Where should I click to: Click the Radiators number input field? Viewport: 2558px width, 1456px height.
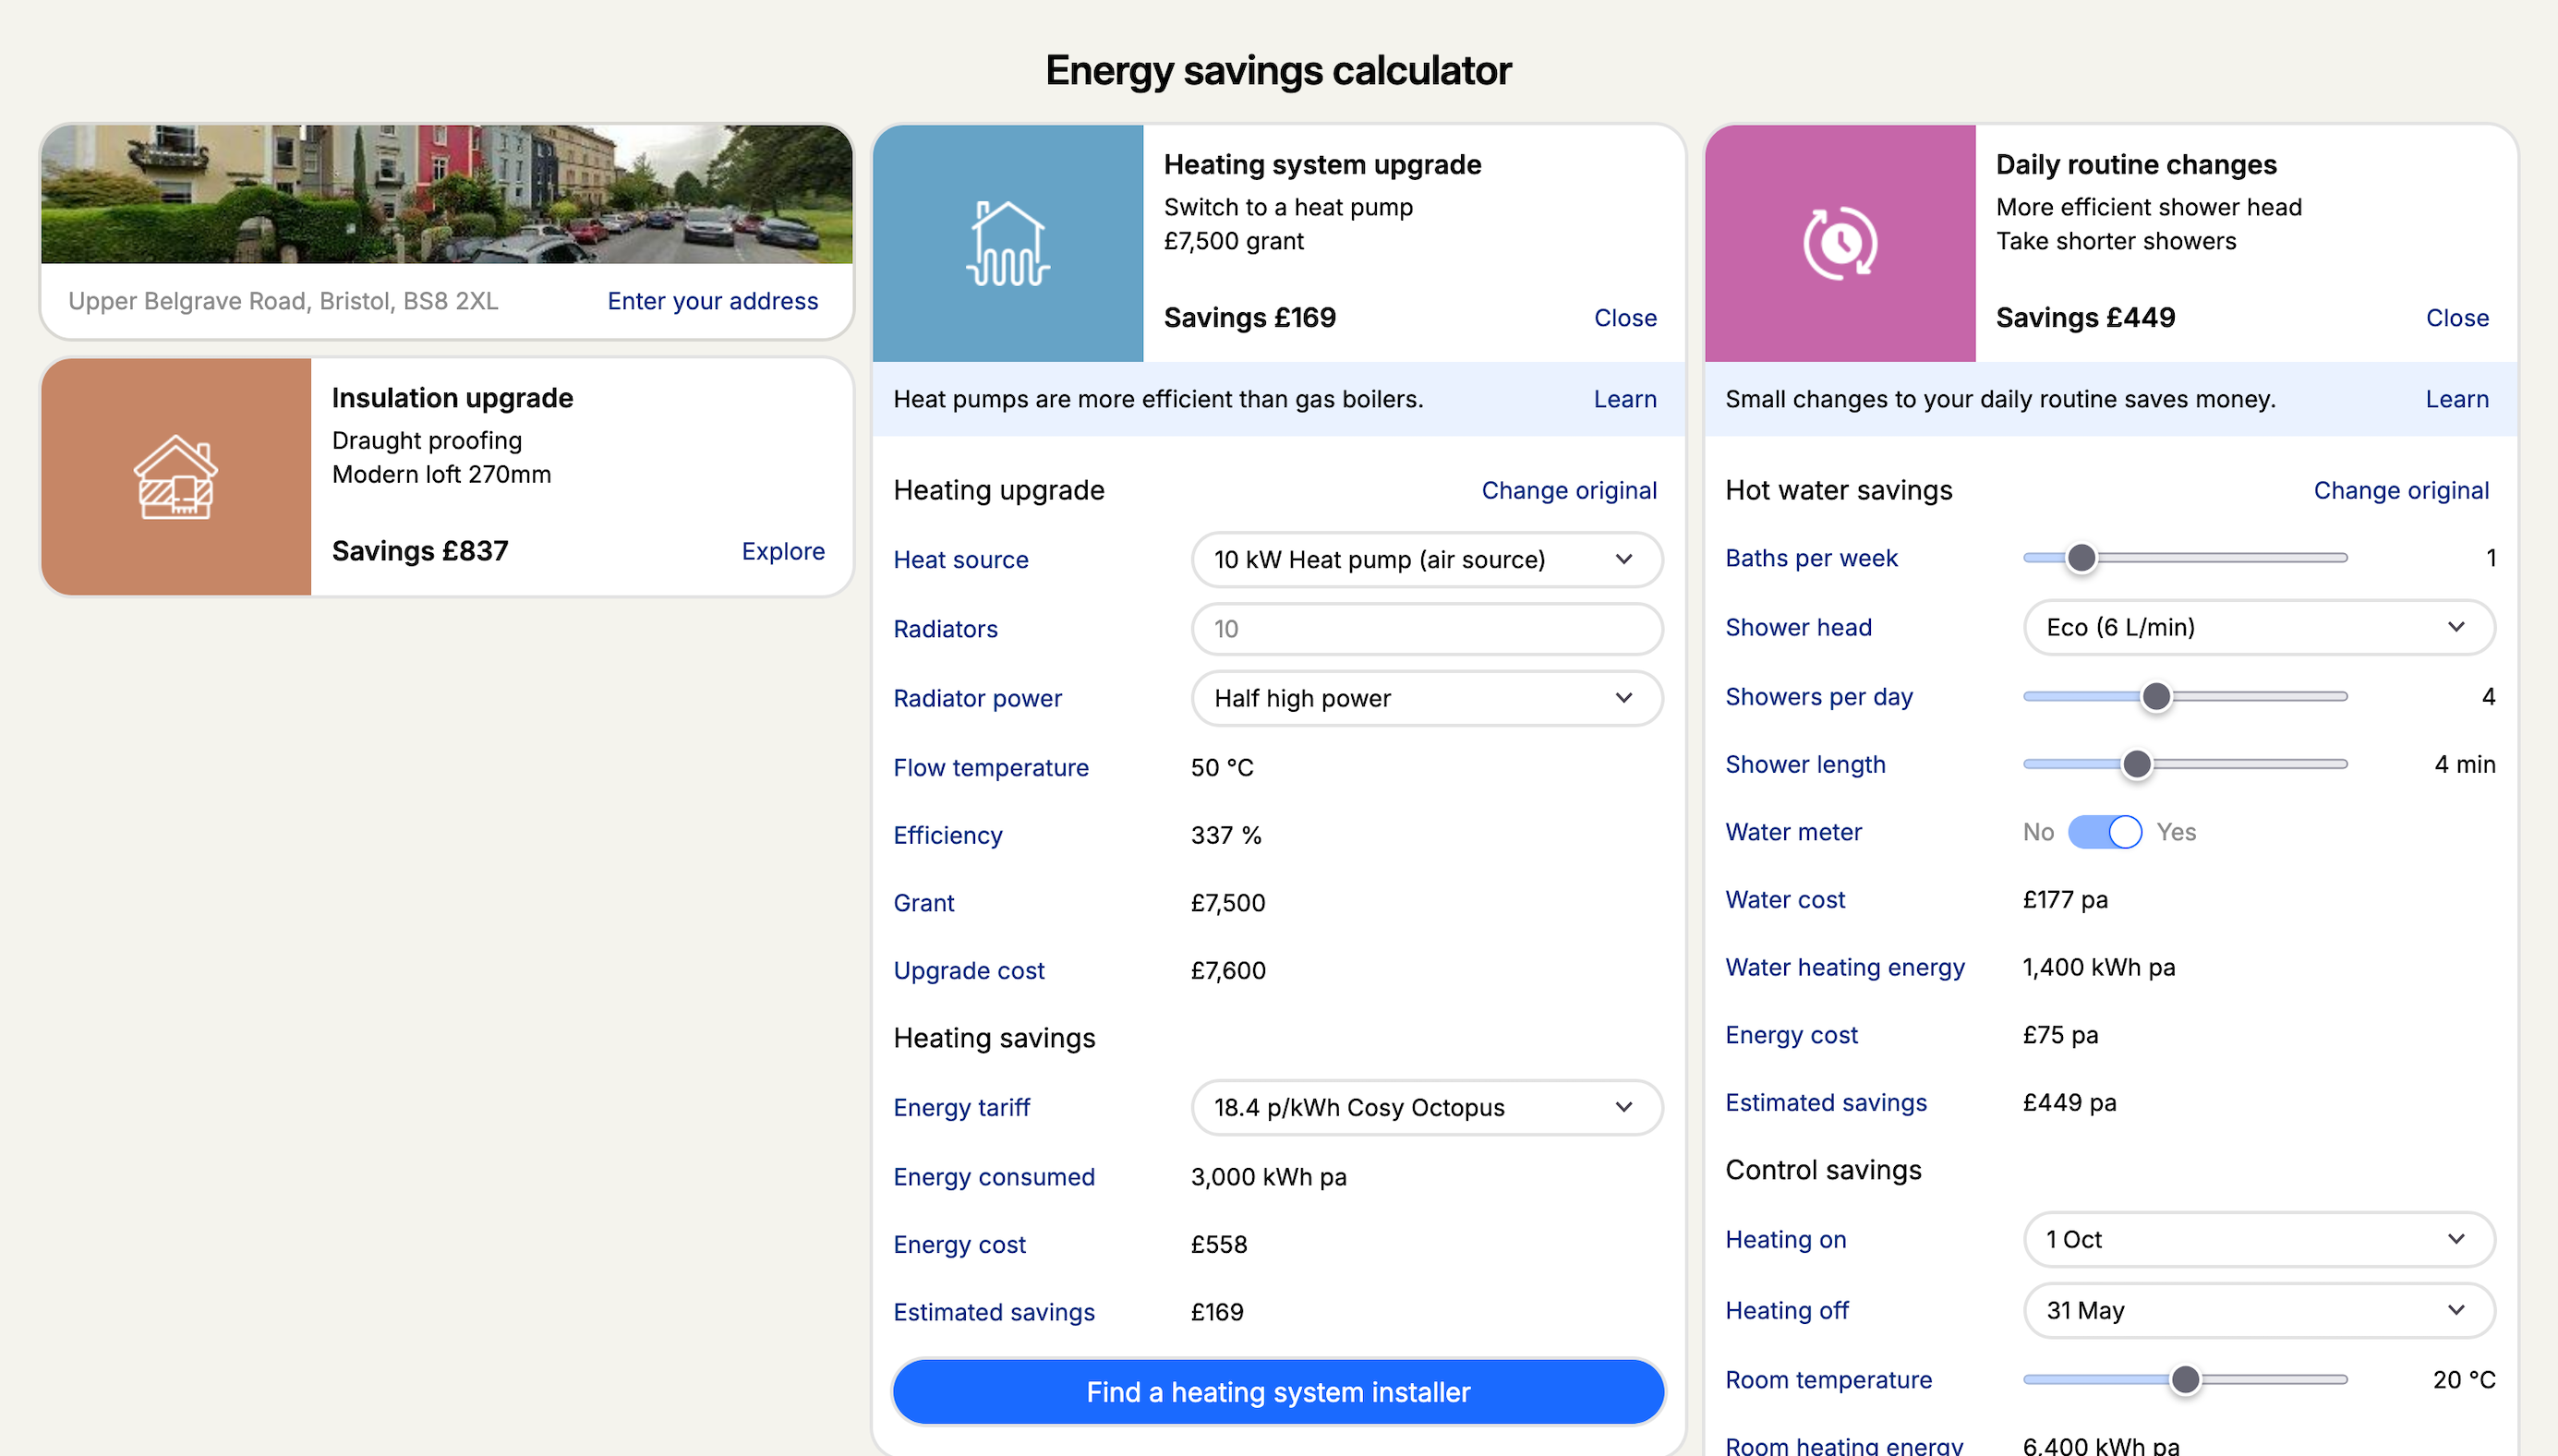(1426, 629)
